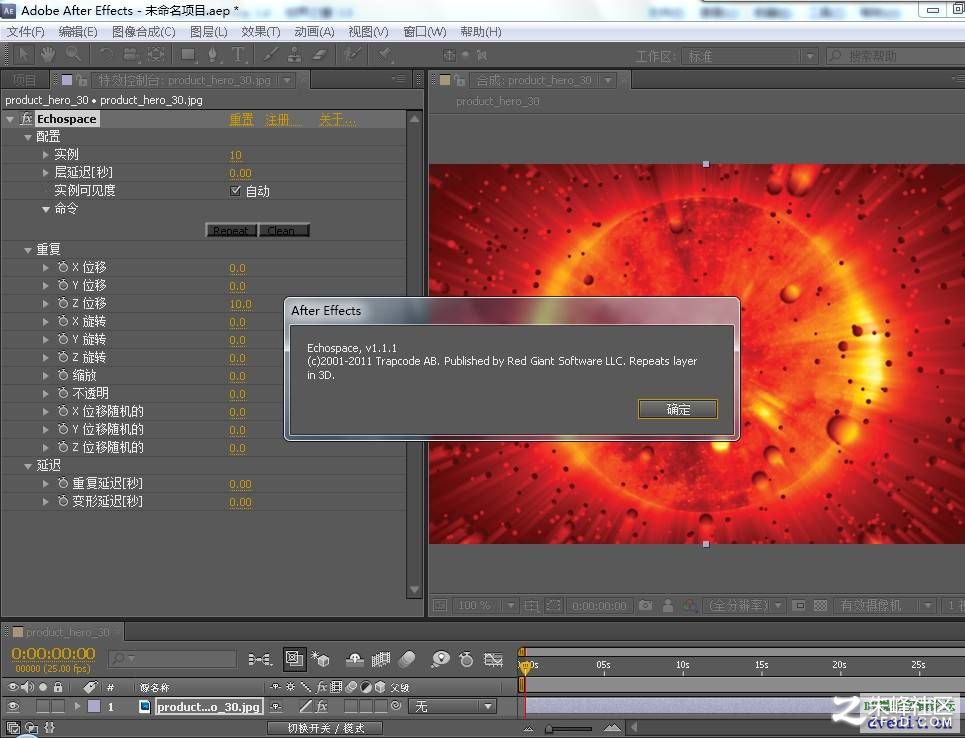Click the 关于... link for Echospace
Viewport: 965px width, 738px height.
337,119
